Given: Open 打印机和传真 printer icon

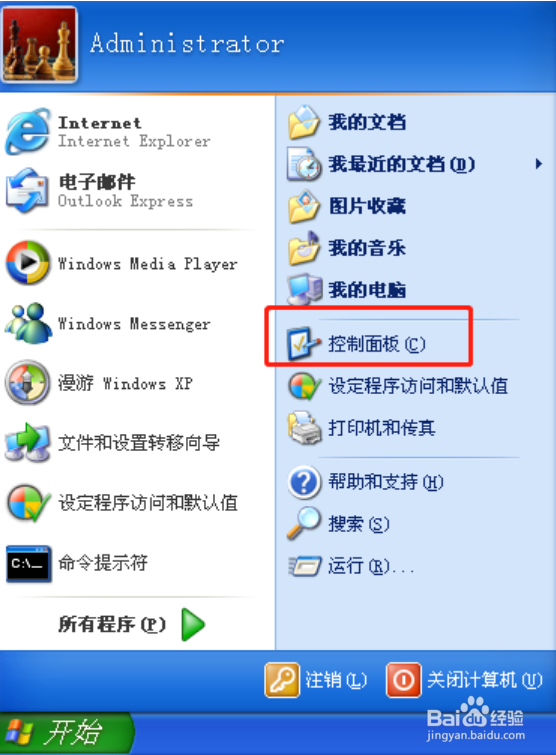Looking at the screenshot, I should [x=304, y=428].
